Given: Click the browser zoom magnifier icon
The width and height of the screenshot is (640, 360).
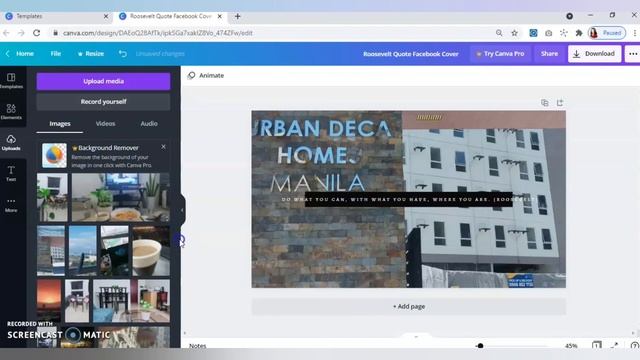Looking at the screenshot, I should coord(499,33).
